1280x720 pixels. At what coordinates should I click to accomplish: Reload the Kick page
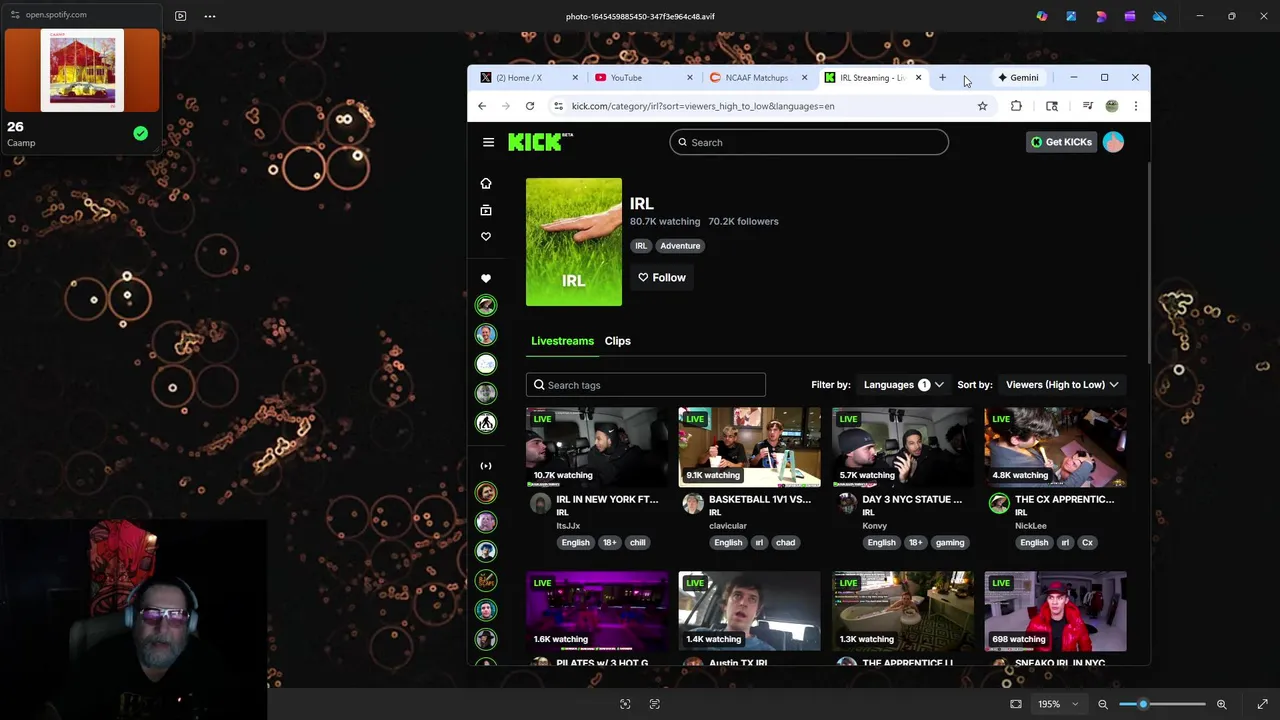(x=530, y=106)
